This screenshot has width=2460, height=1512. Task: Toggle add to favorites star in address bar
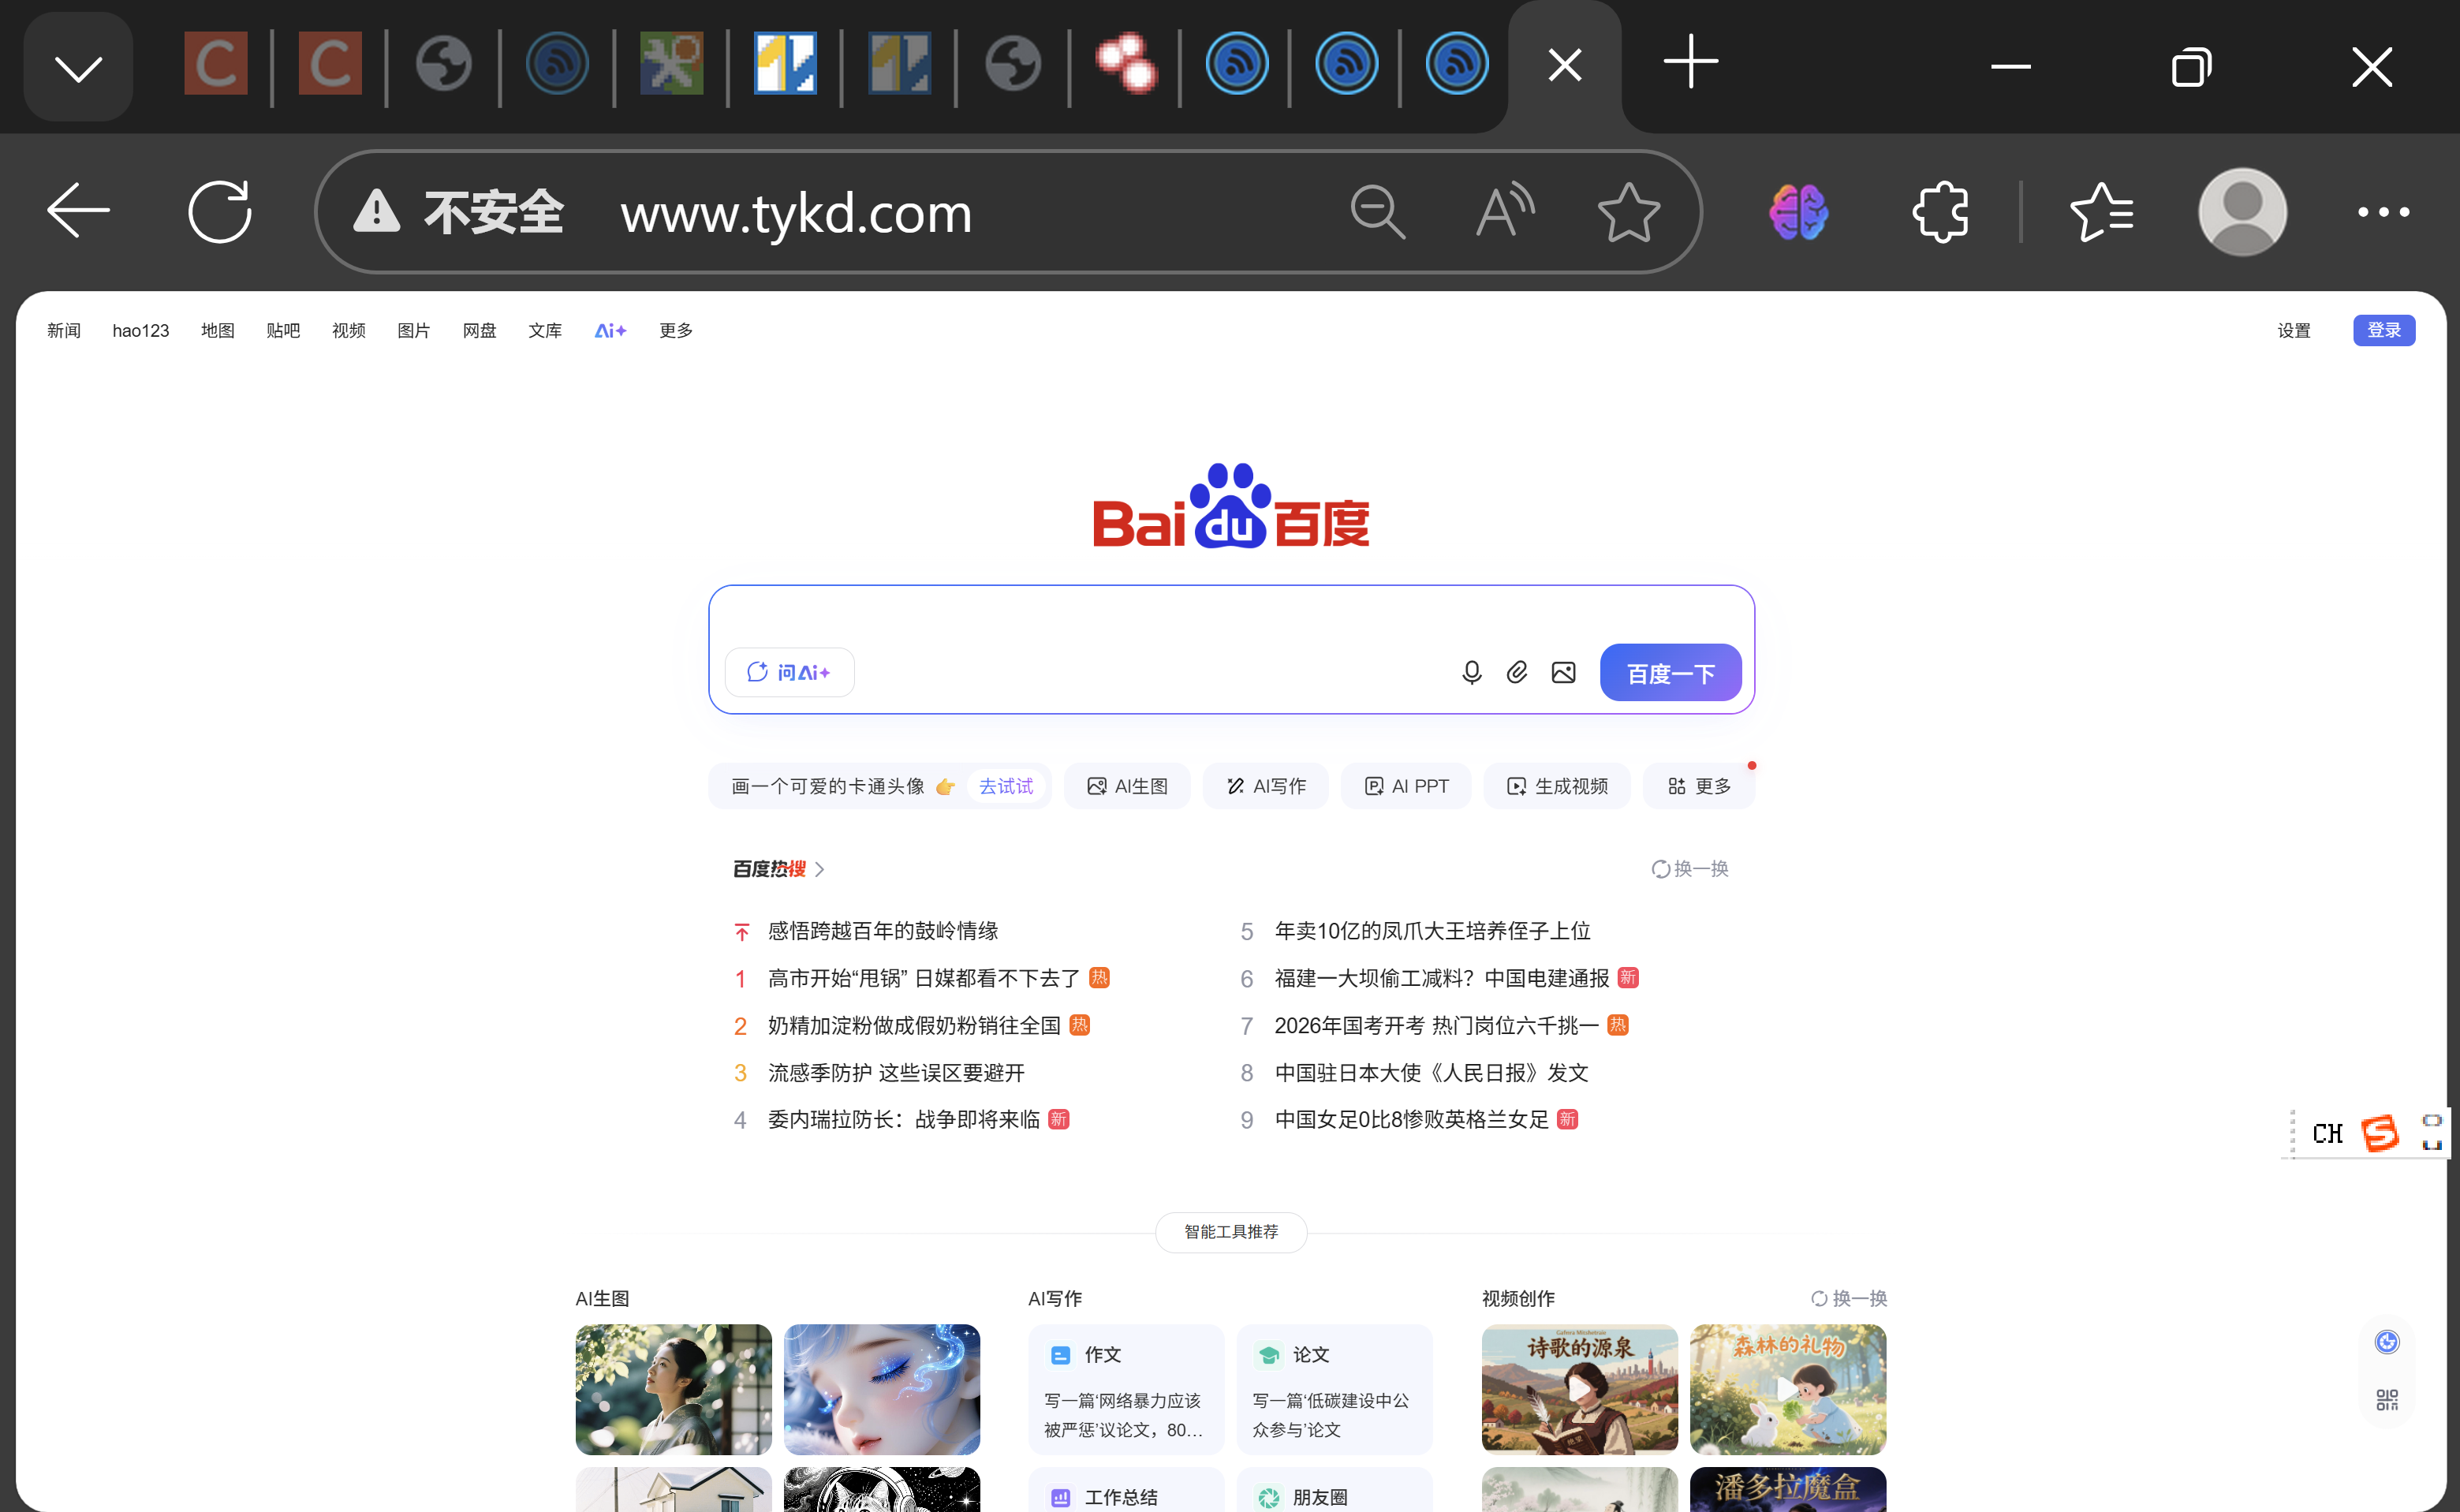click(x=1628, y=211)
